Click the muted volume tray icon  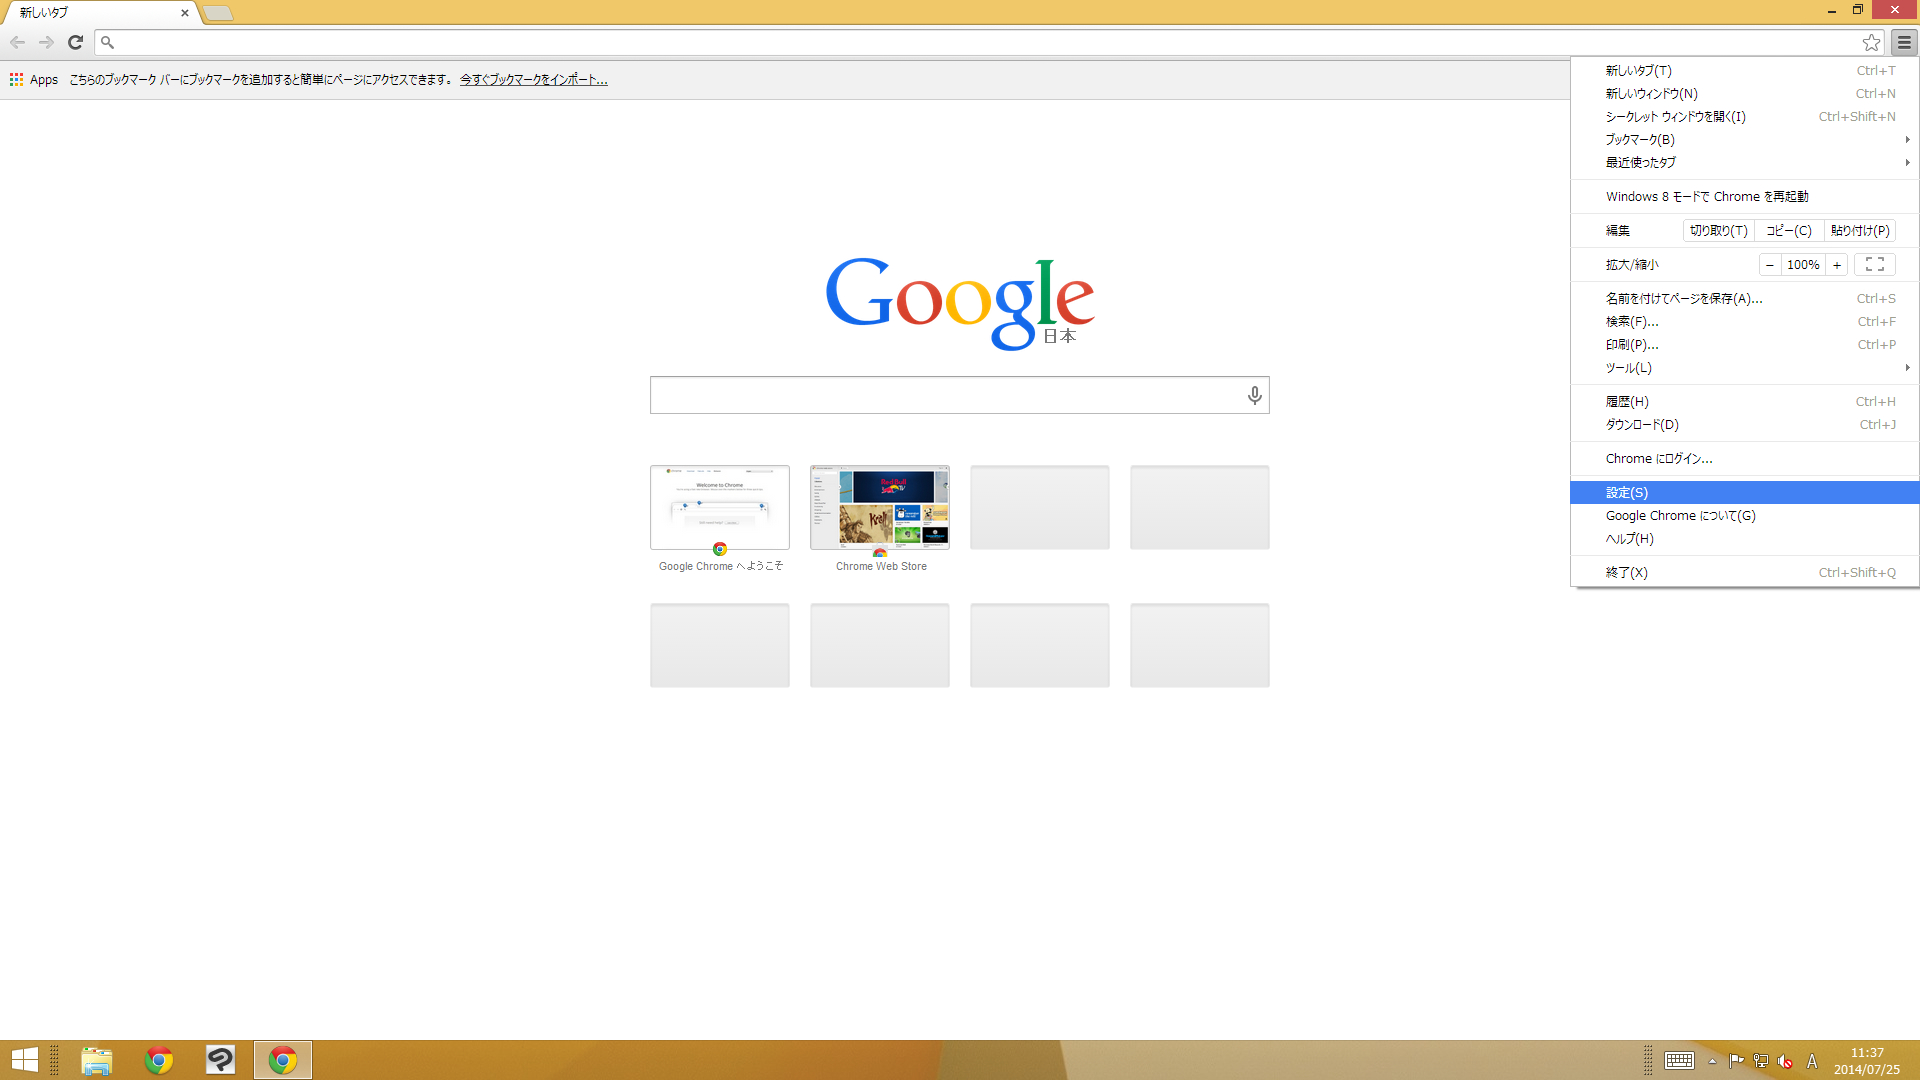pos(1785,1061)
